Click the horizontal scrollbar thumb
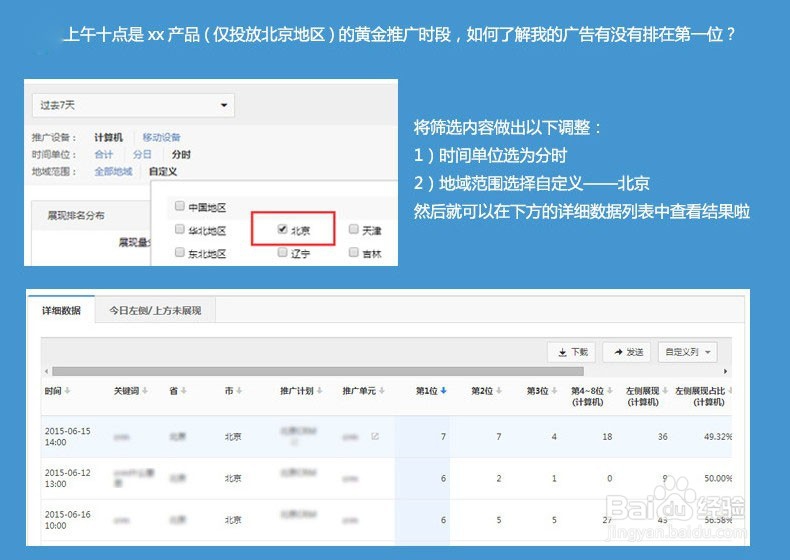The height and width of the screenshot is (560, 790). point(318,371)
